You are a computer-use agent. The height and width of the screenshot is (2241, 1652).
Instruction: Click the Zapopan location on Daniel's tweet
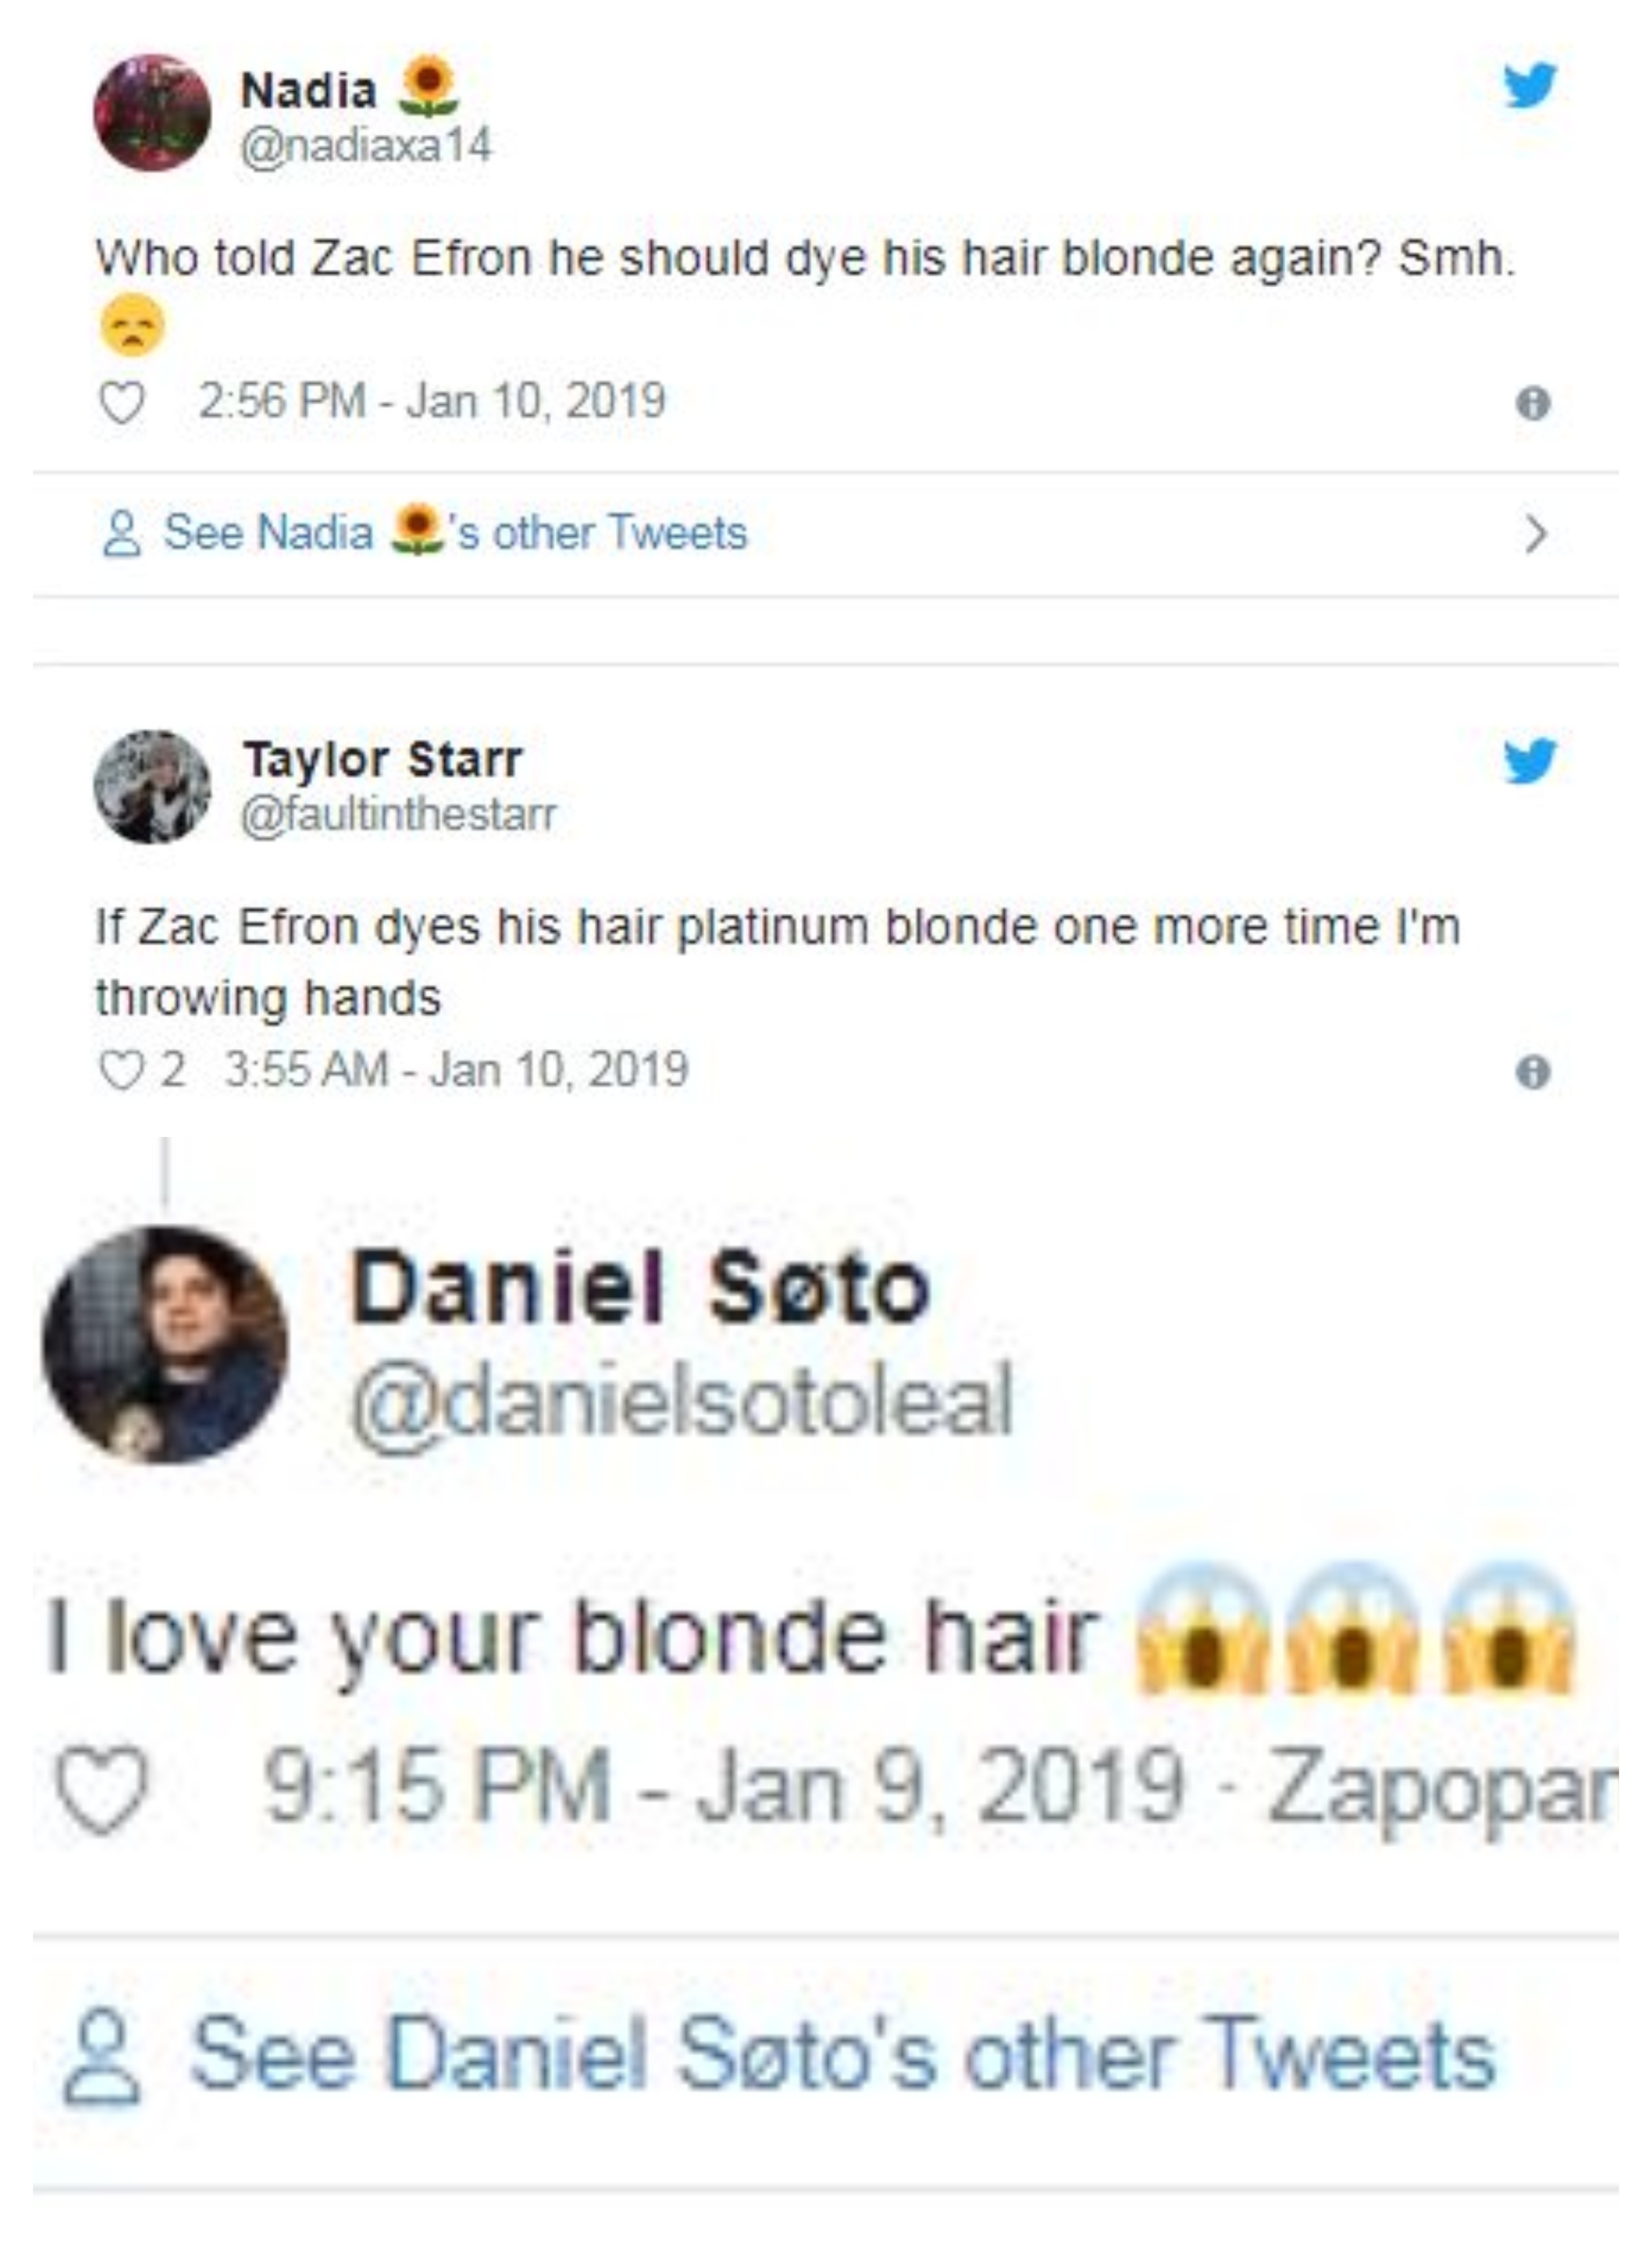[1440, 1787]
